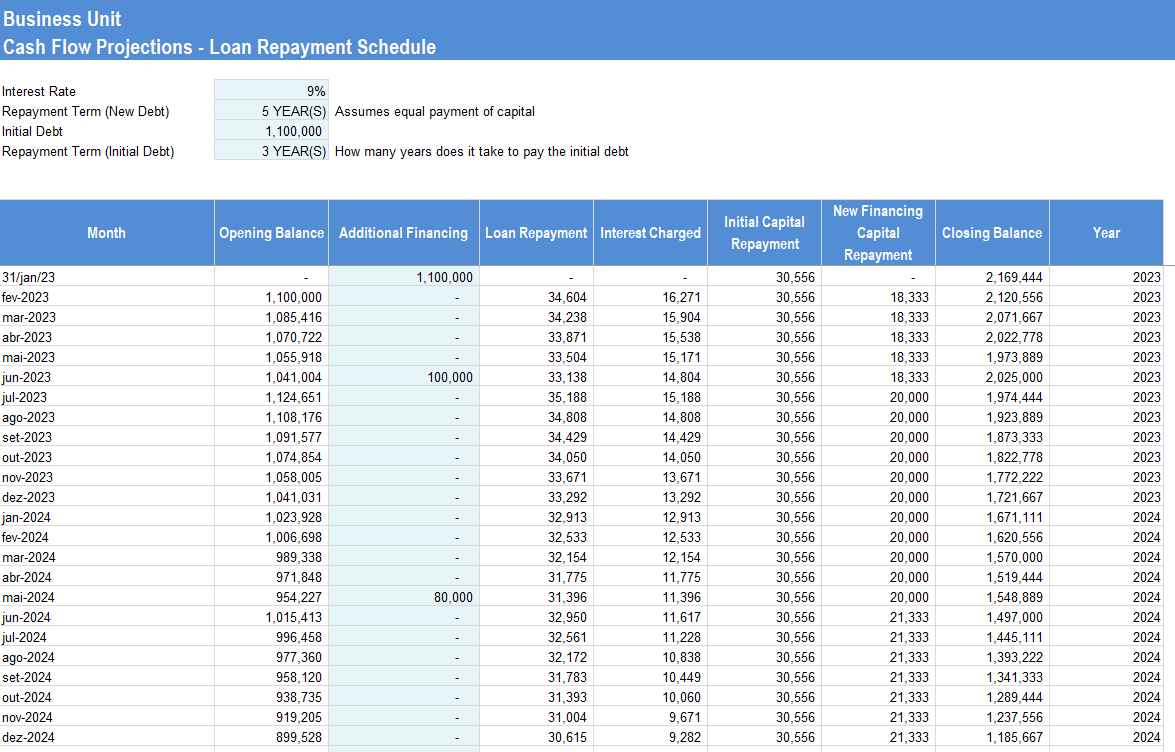
Task: Select the dez-2024 month cell
Action: pyautogui.click(x=107, y=737)
